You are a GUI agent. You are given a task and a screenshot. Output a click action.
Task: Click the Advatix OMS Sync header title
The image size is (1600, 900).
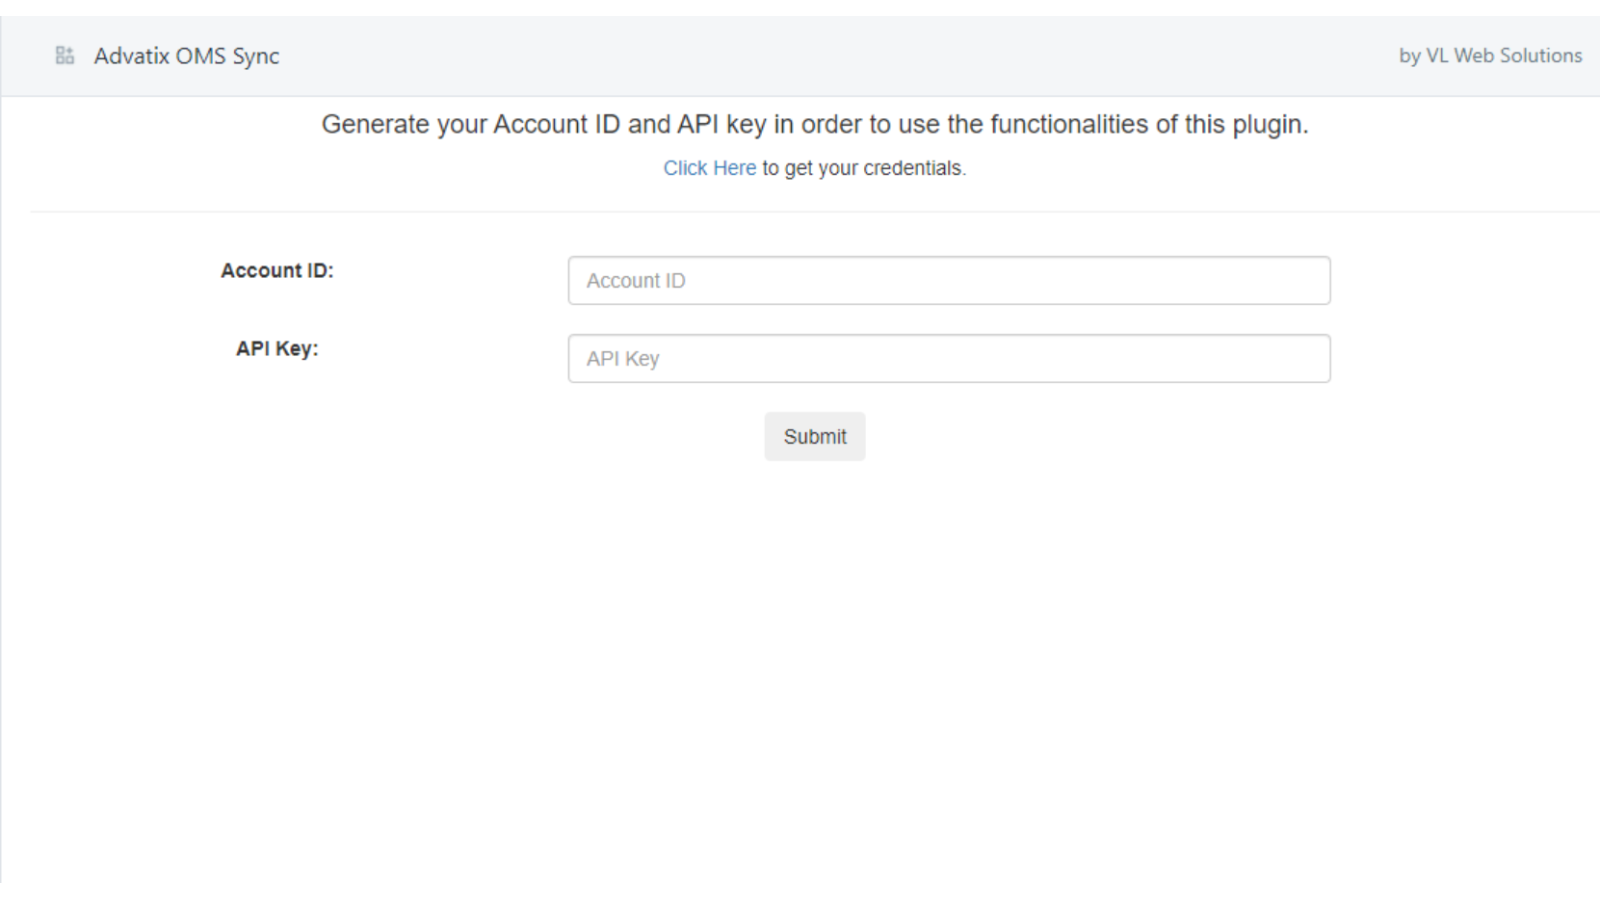[x=187, y=56]
